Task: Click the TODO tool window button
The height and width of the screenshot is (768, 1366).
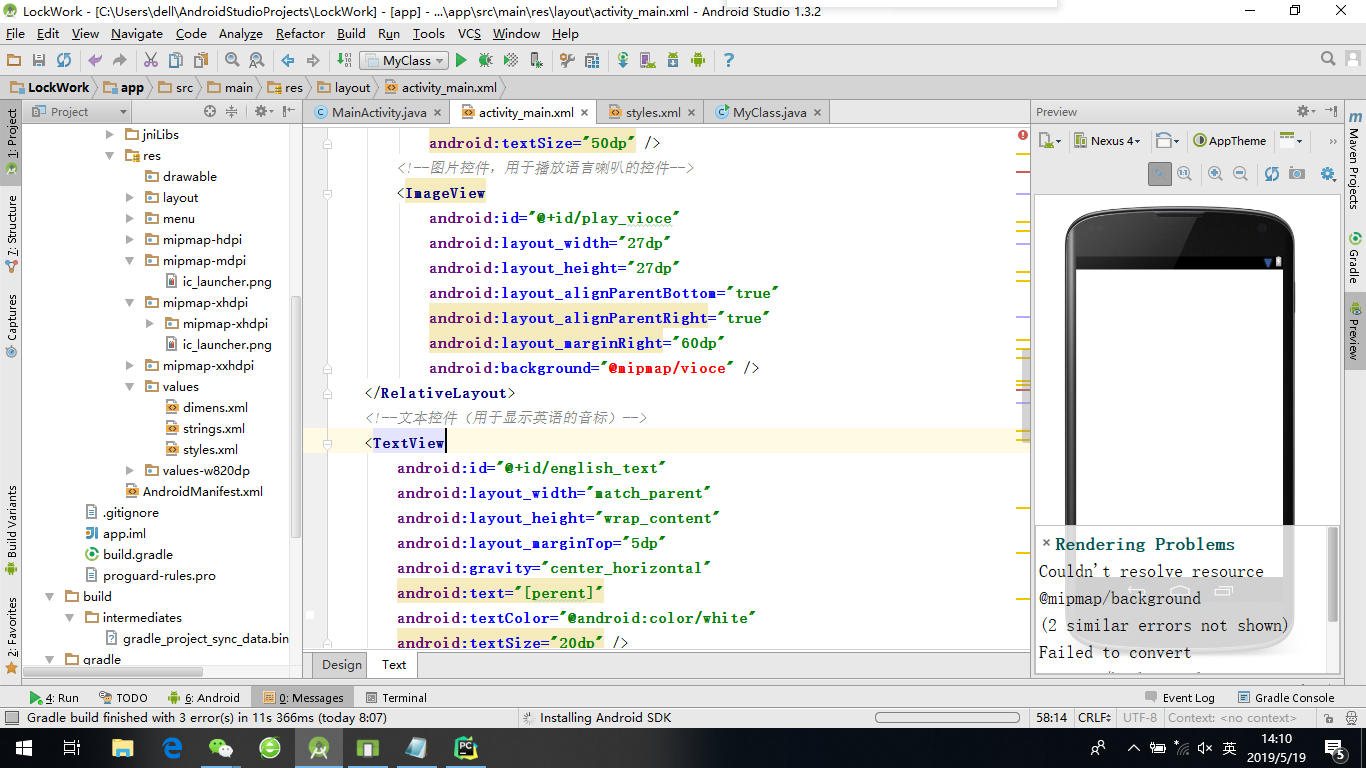Action: 123,698
